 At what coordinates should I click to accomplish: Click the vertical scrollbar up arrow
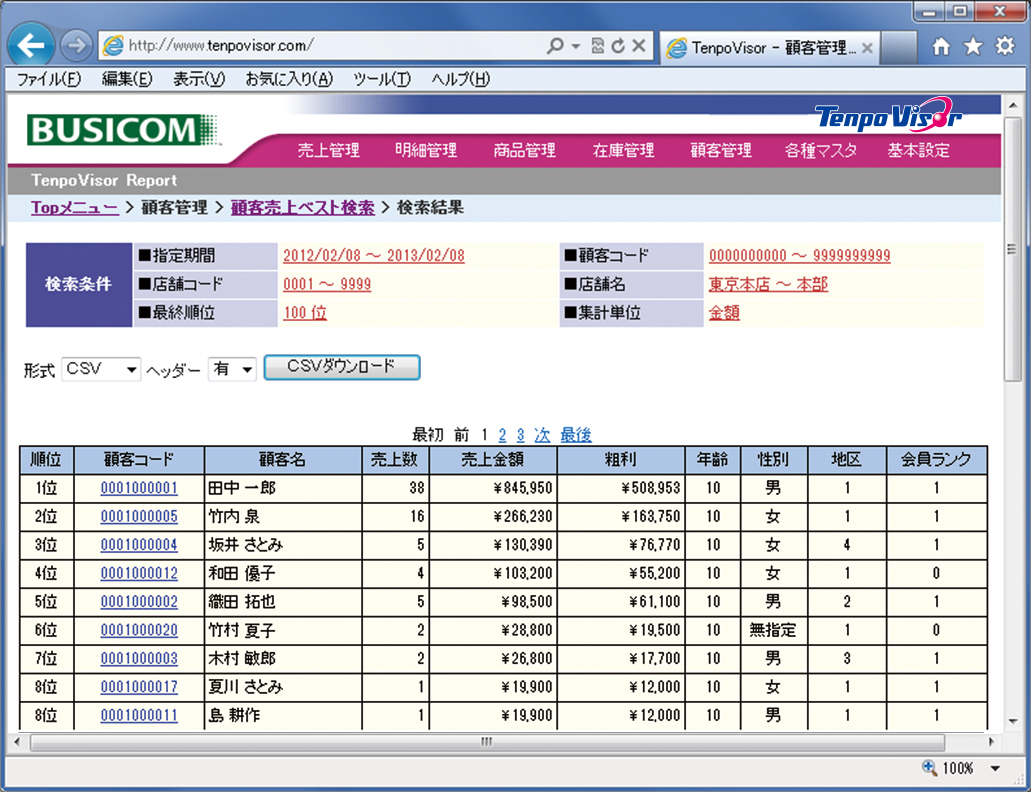[1012, 105]
